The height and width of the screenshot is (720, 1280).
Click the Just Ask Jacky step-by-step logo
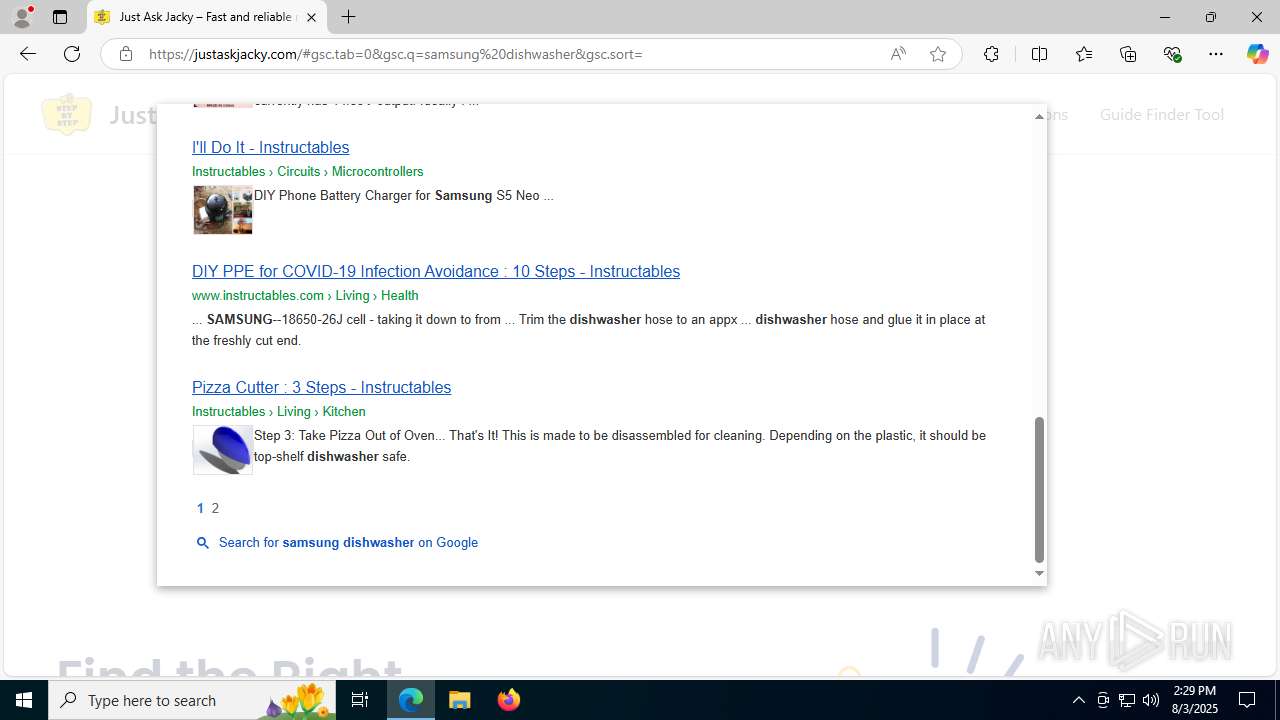pyautogui.click(x=67, y=114)
